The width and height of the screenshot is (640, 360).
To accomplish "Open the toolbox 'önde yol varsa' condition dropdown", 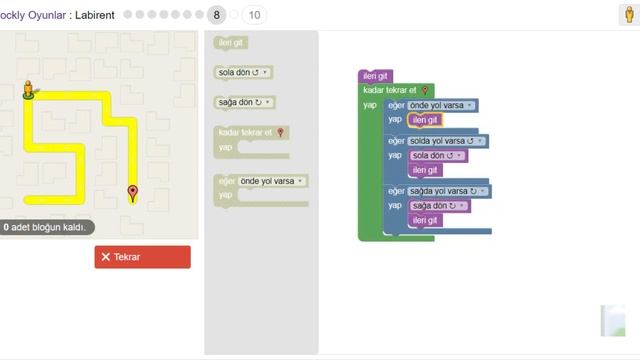I will pyautogui.click(x=272, y=181).
